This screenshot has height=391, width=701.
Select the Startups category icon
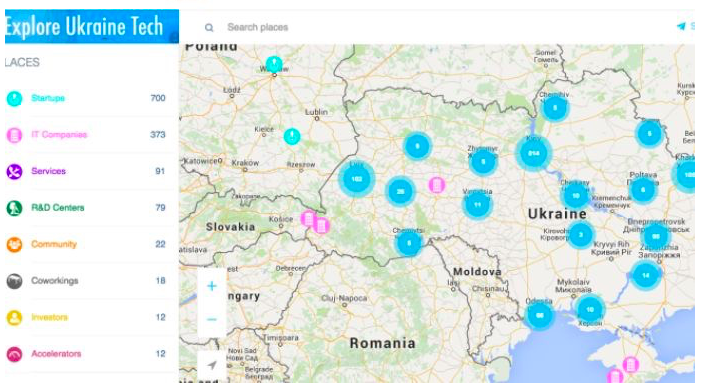(x=14, y=98)
